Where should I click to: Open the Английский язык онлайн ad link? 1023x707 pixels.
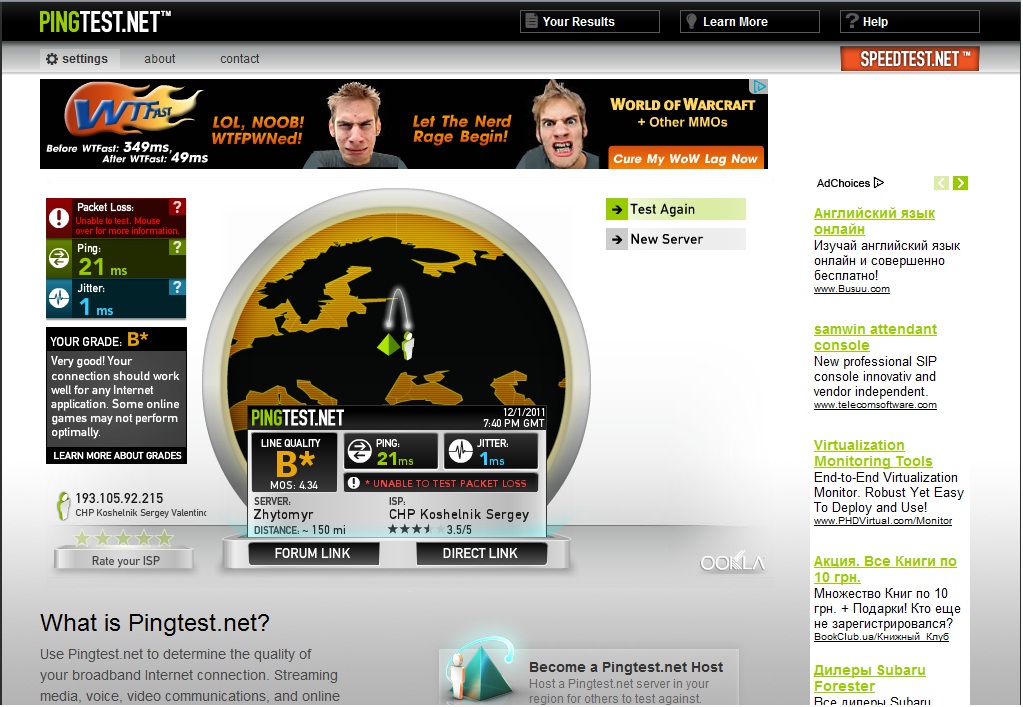coord(874,221)
